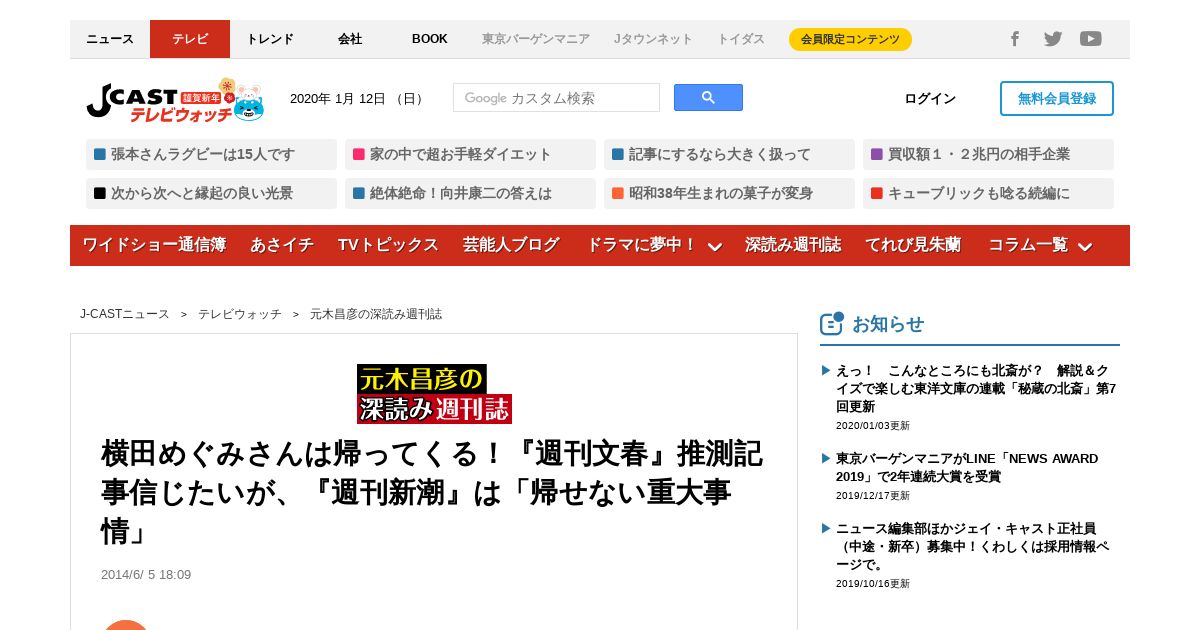The height and width of the screenshot is (630, 1200).
Task: Click the J-CAST テレビウォッチ logo
Action: 175,100
